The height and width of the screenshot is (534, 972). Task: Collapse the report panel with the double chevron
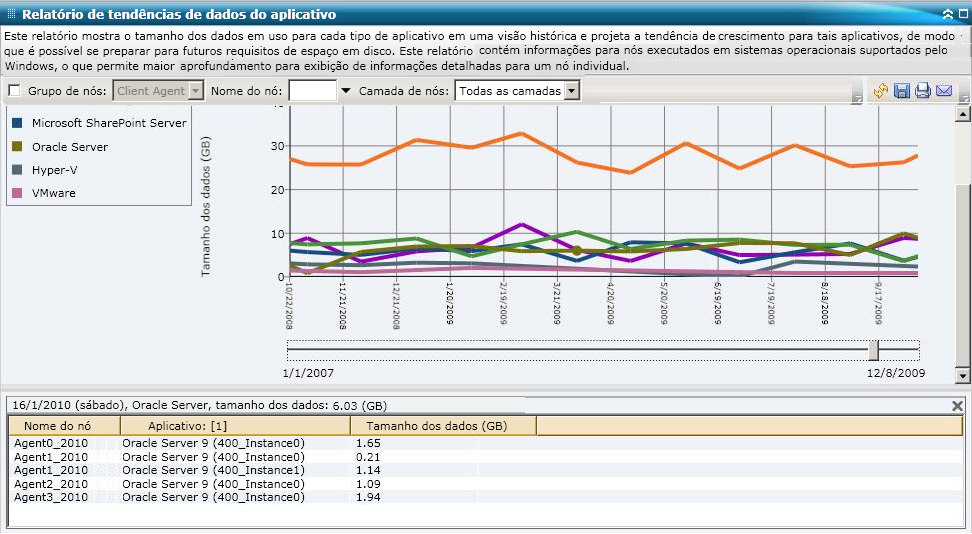[x=948, y=14]
